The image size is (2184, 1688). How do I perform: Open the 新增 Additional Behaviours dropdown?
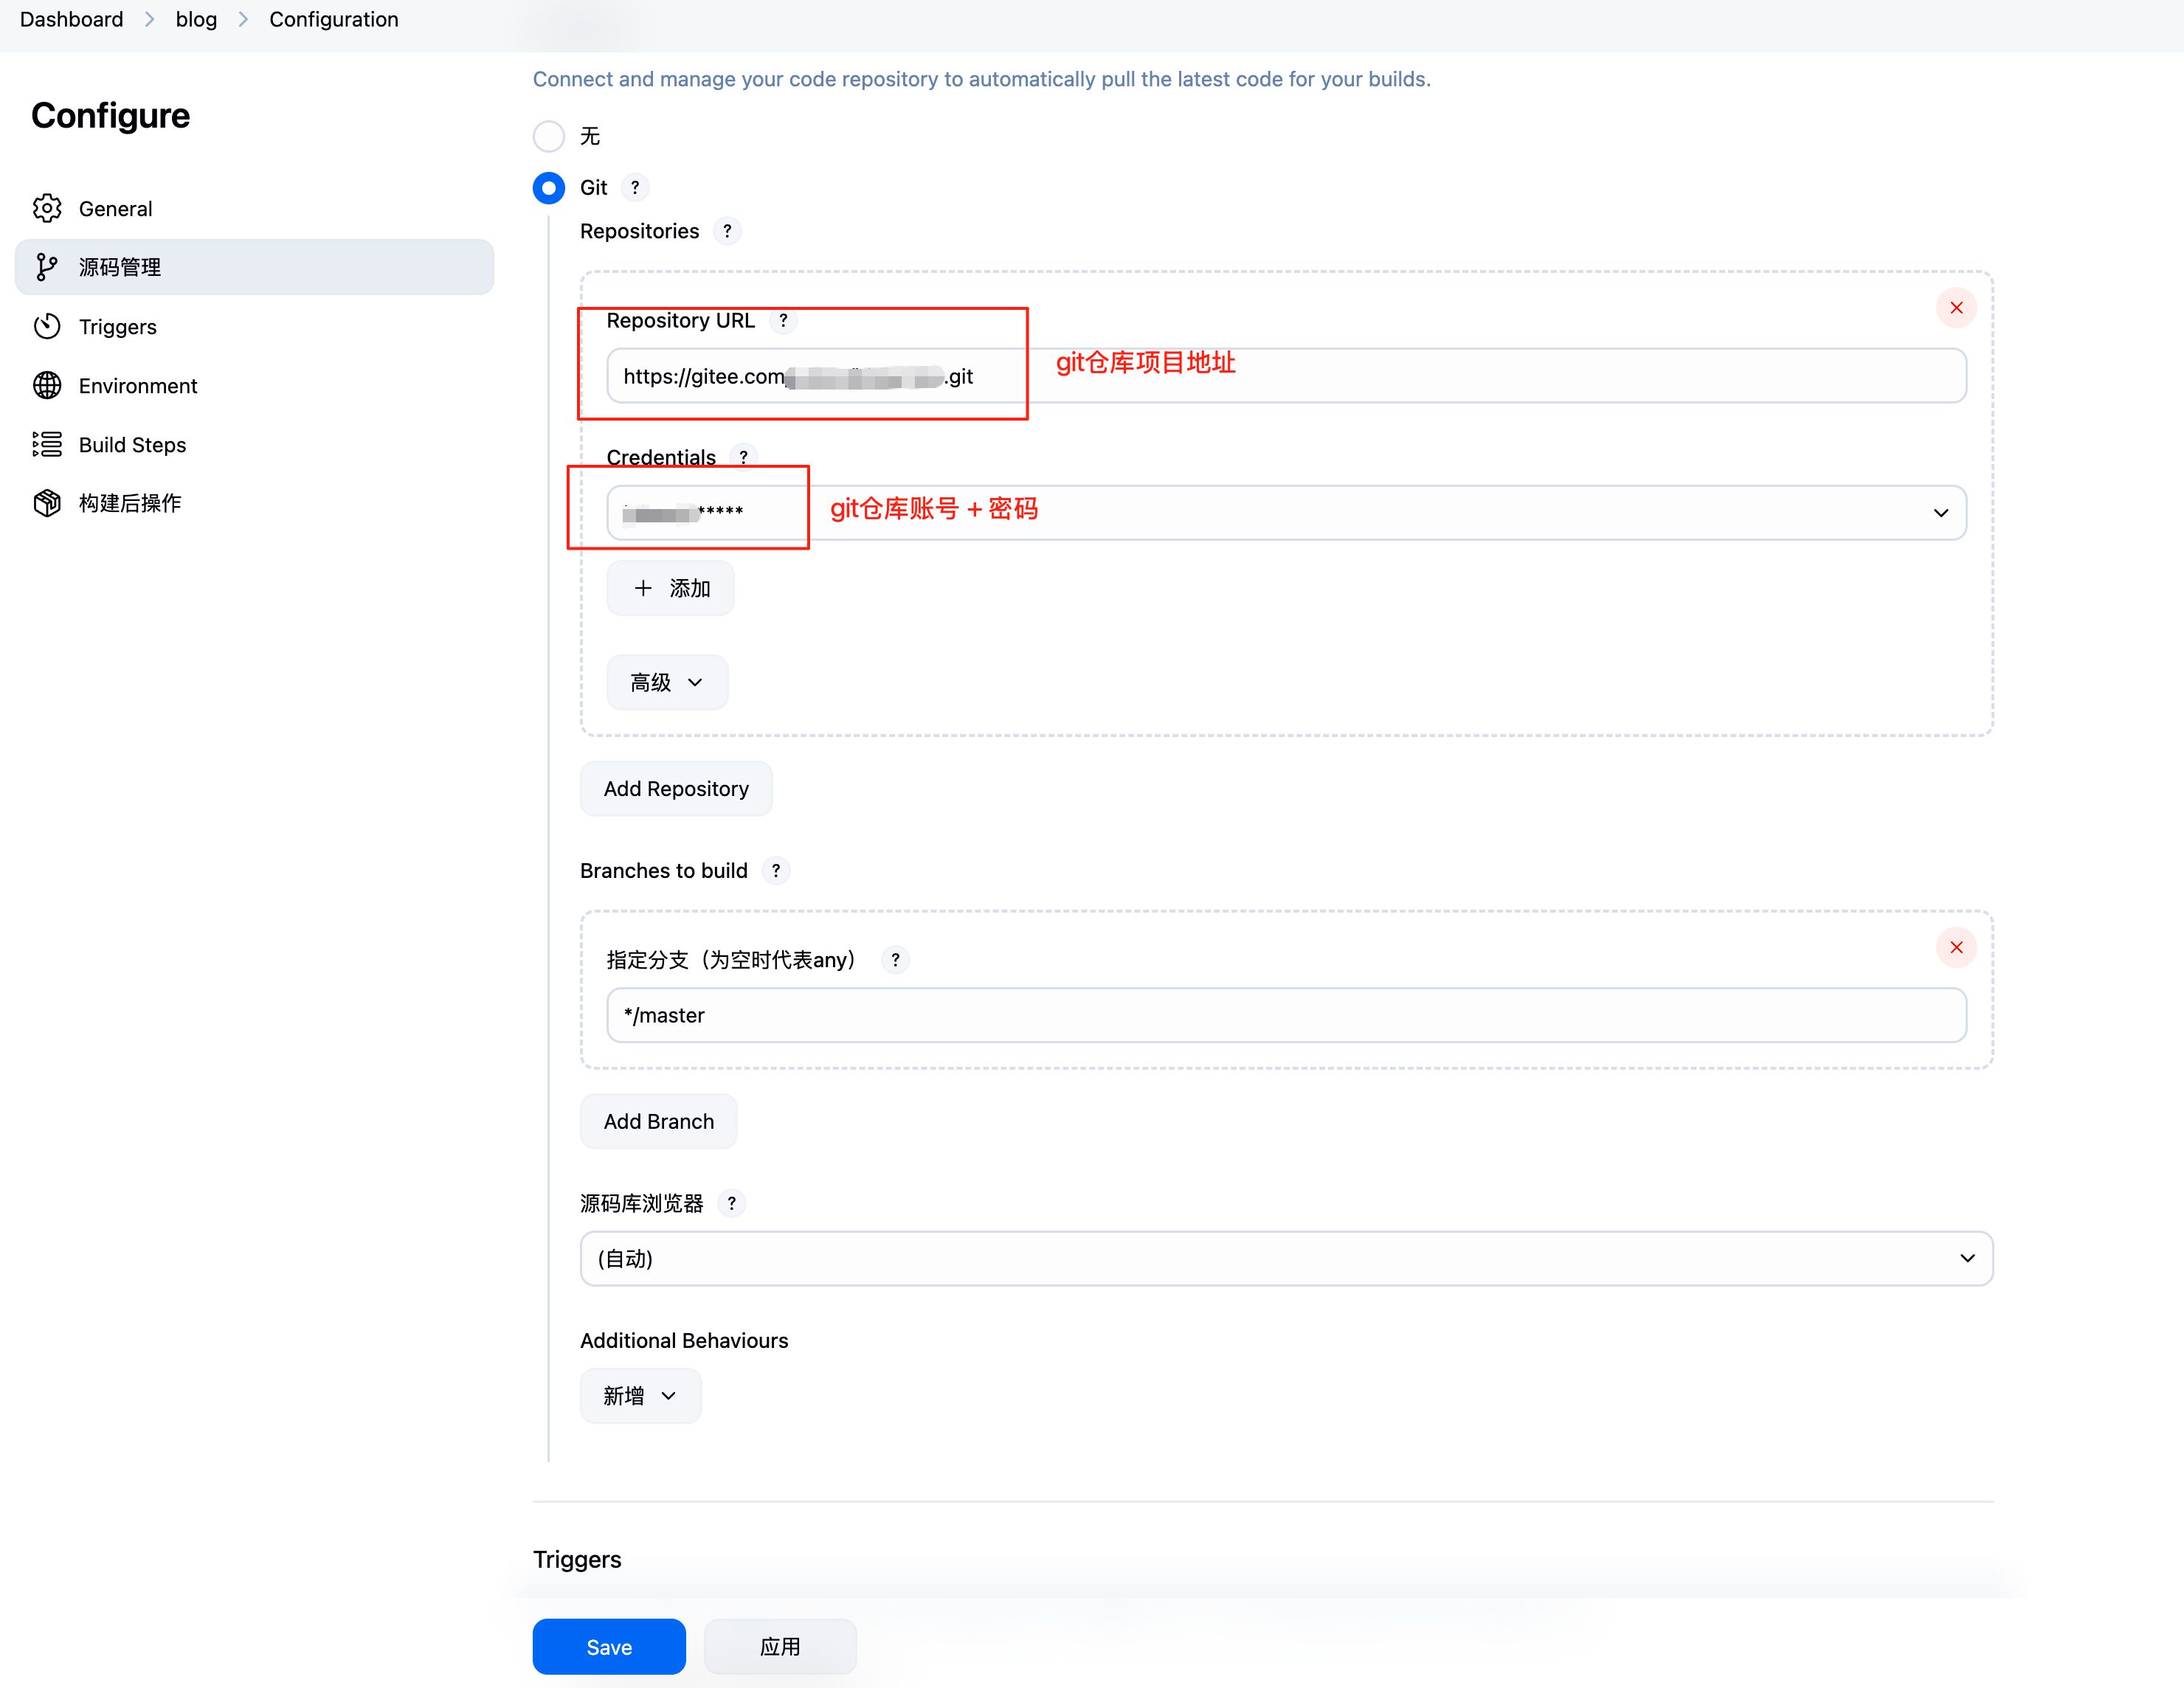click(640, 1395)
